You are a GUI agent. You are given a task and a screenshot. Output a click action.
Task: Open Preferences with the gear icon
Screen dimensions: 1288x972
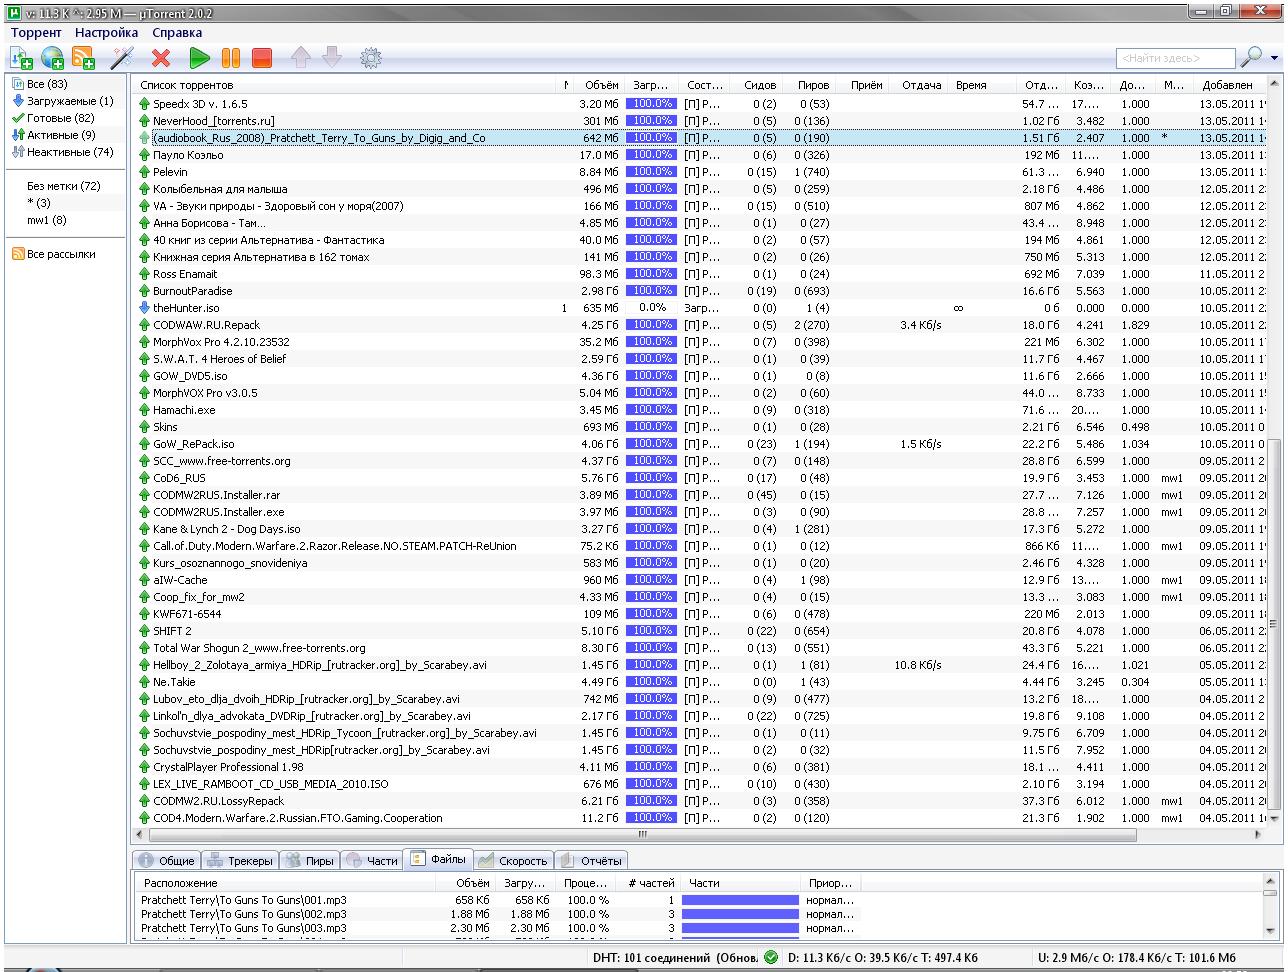click(371, 59)
